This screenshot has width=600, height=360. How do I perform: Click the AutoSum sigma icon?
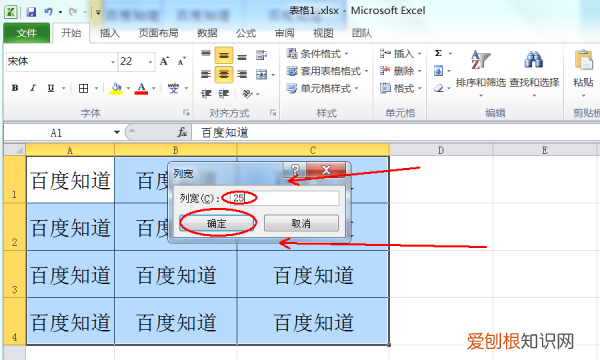[439, 53]
